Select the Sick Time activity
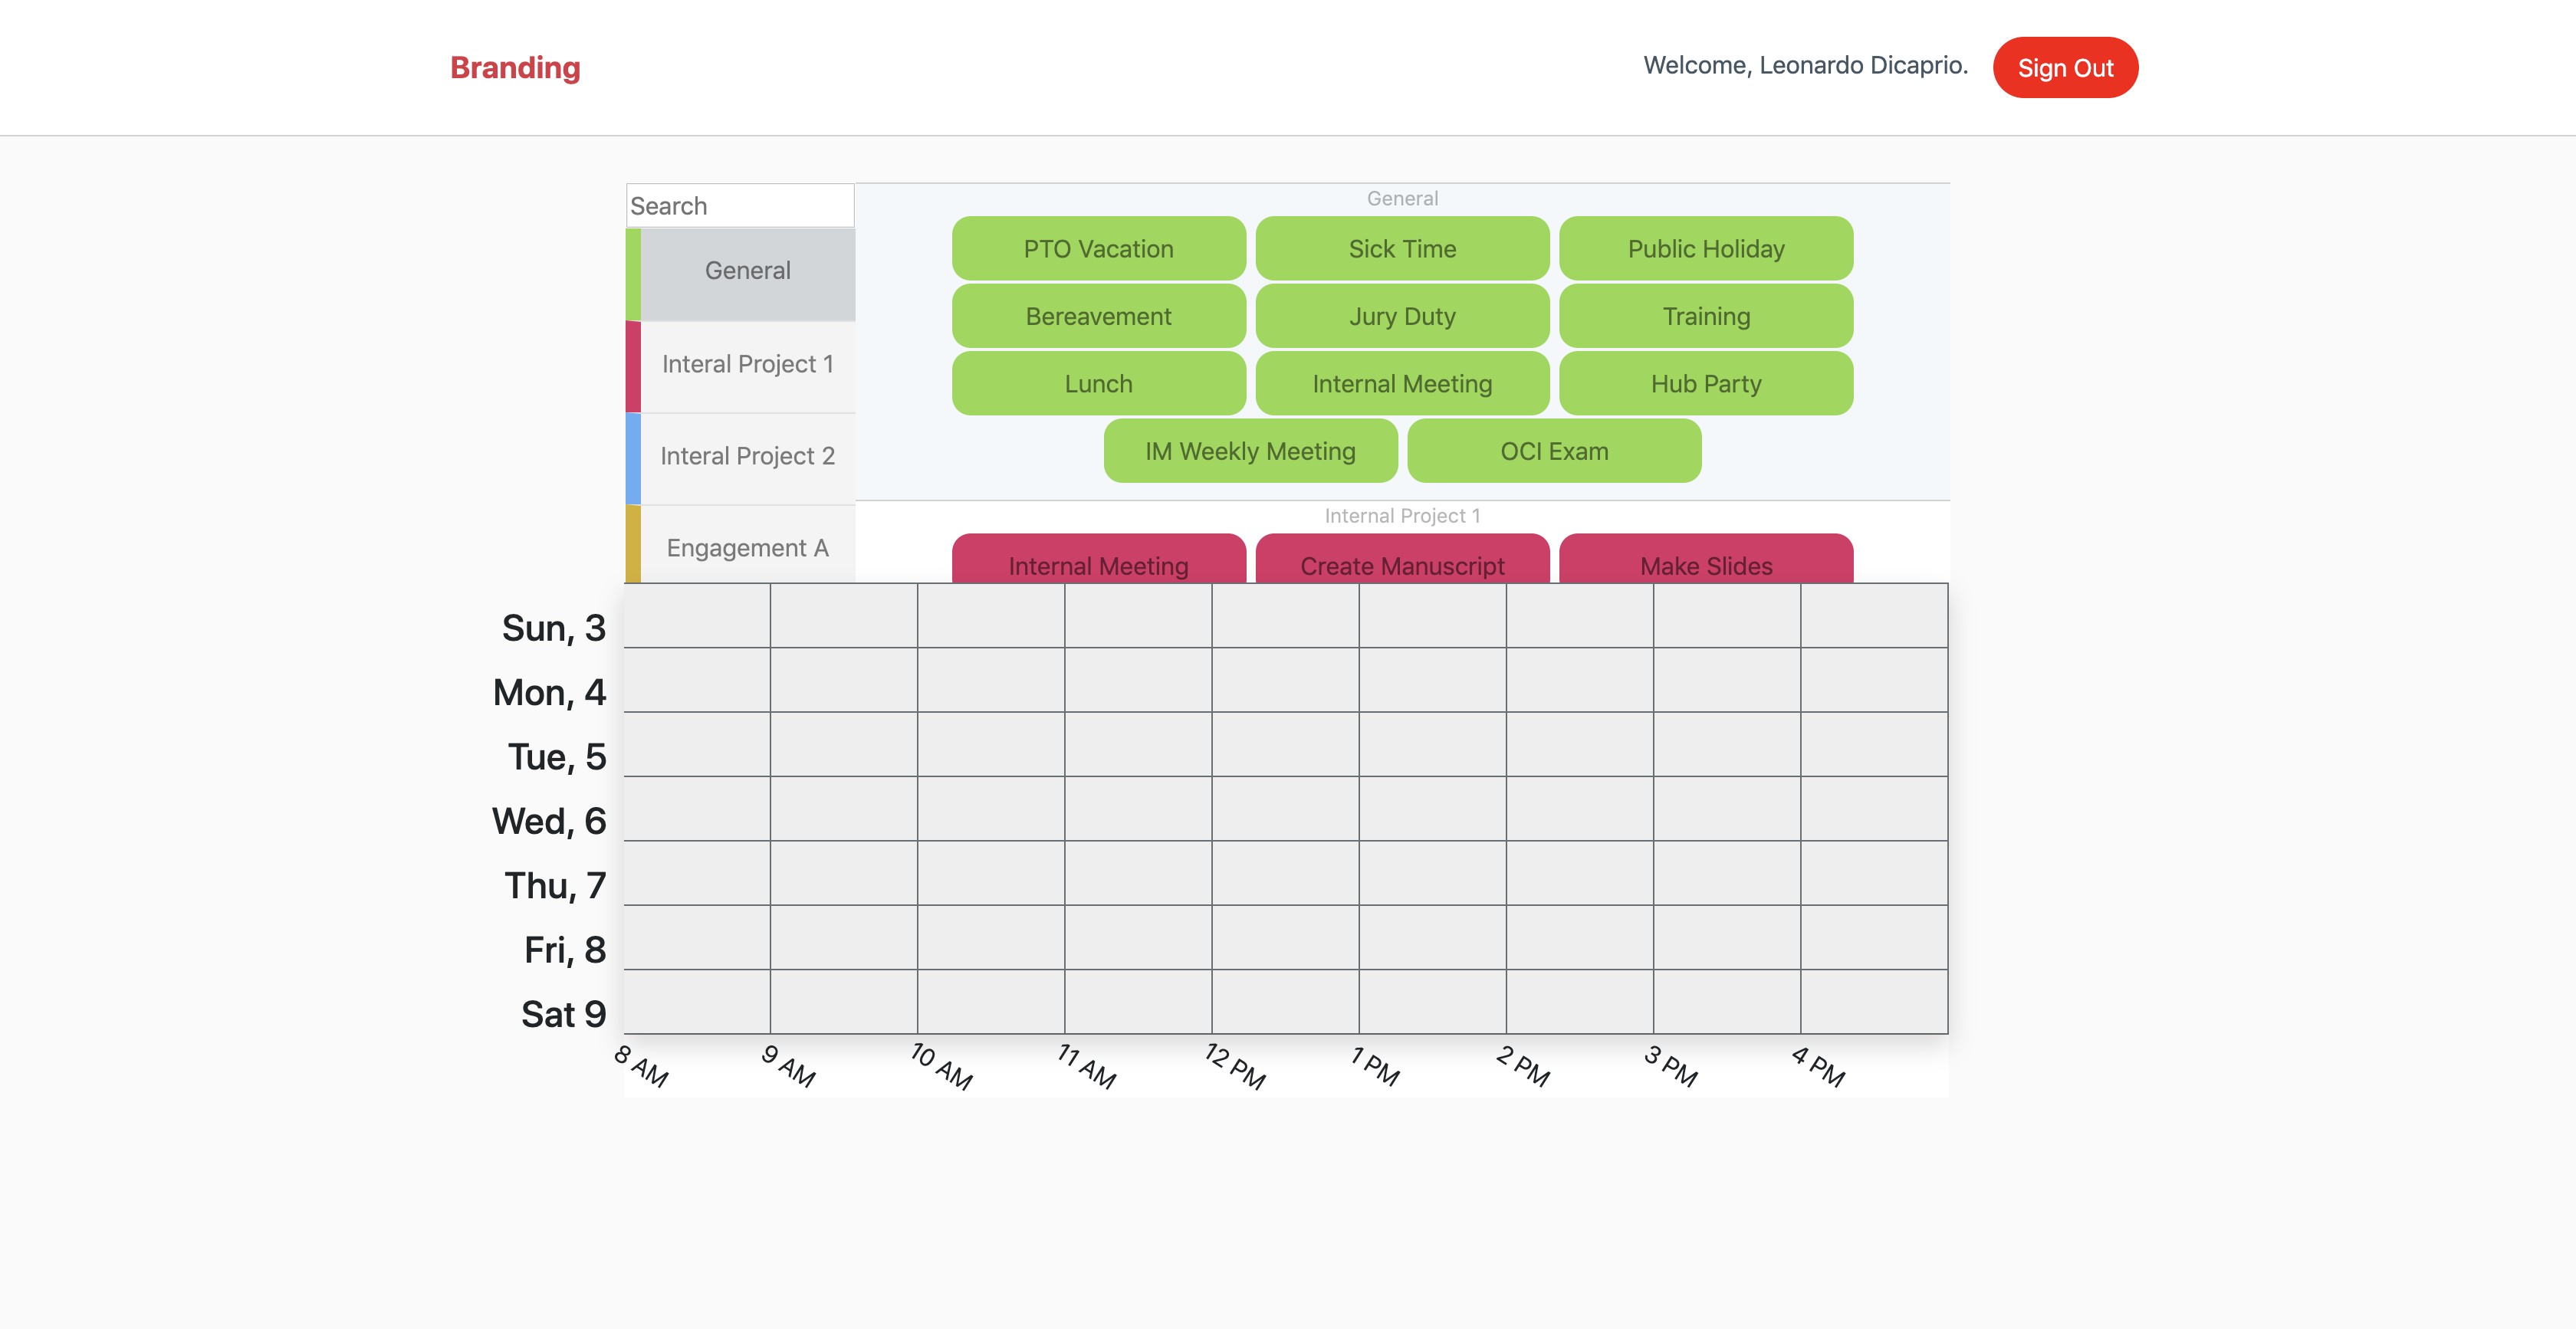This screenshot has height=1329, width=2576. pos(1401,249)
